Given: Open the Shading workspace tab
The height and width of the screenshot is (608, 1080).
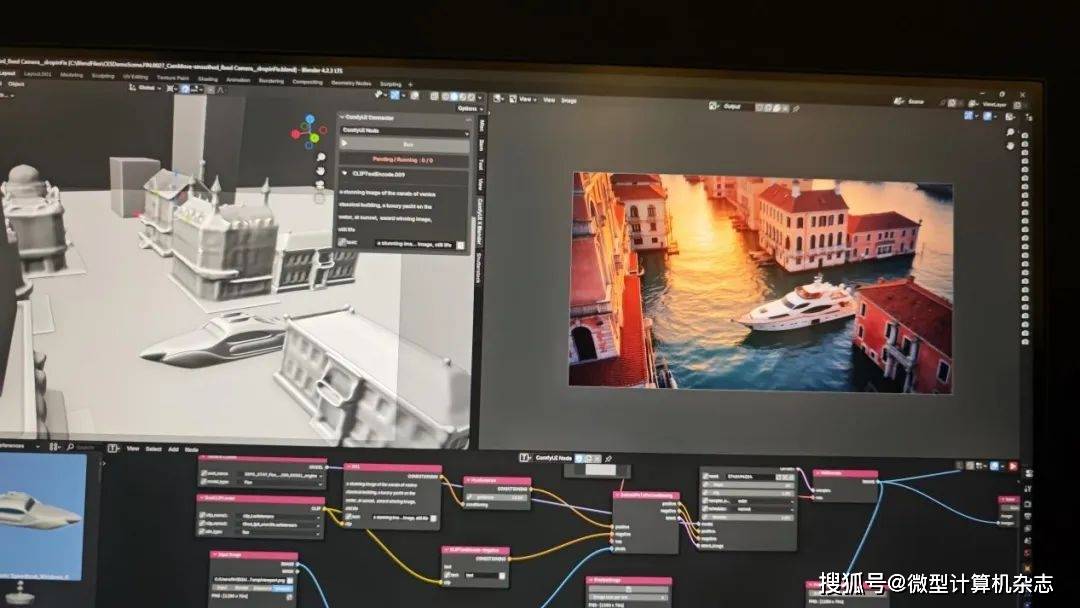Looking at the screenshot, I should [207, 79].
